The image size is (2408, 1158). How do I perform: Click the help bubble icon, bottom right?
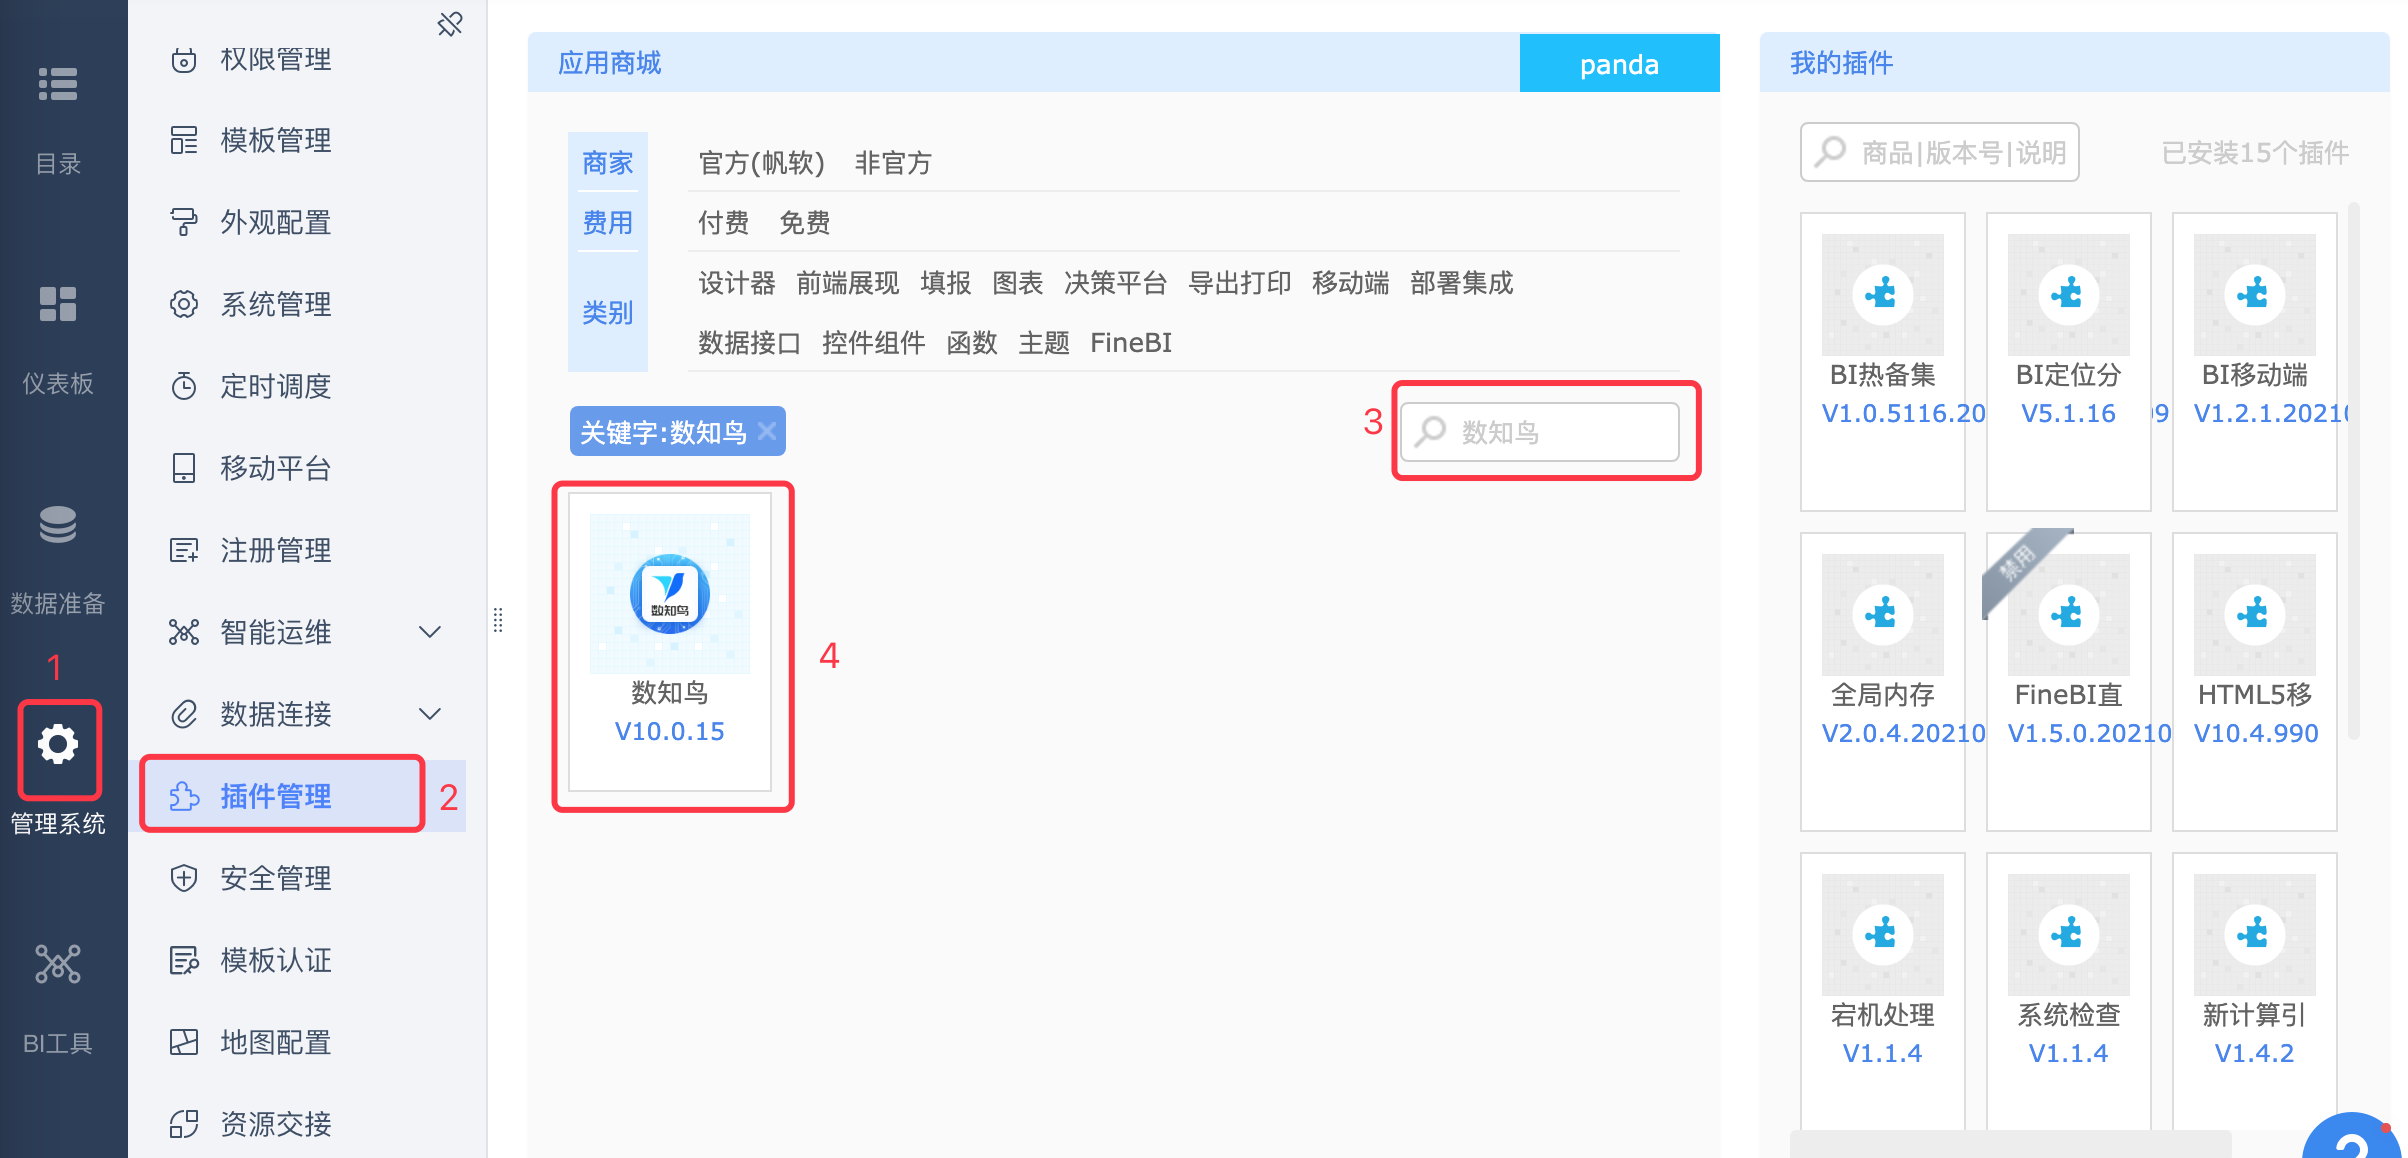pyautogui.click(x=2352, y=1136)
